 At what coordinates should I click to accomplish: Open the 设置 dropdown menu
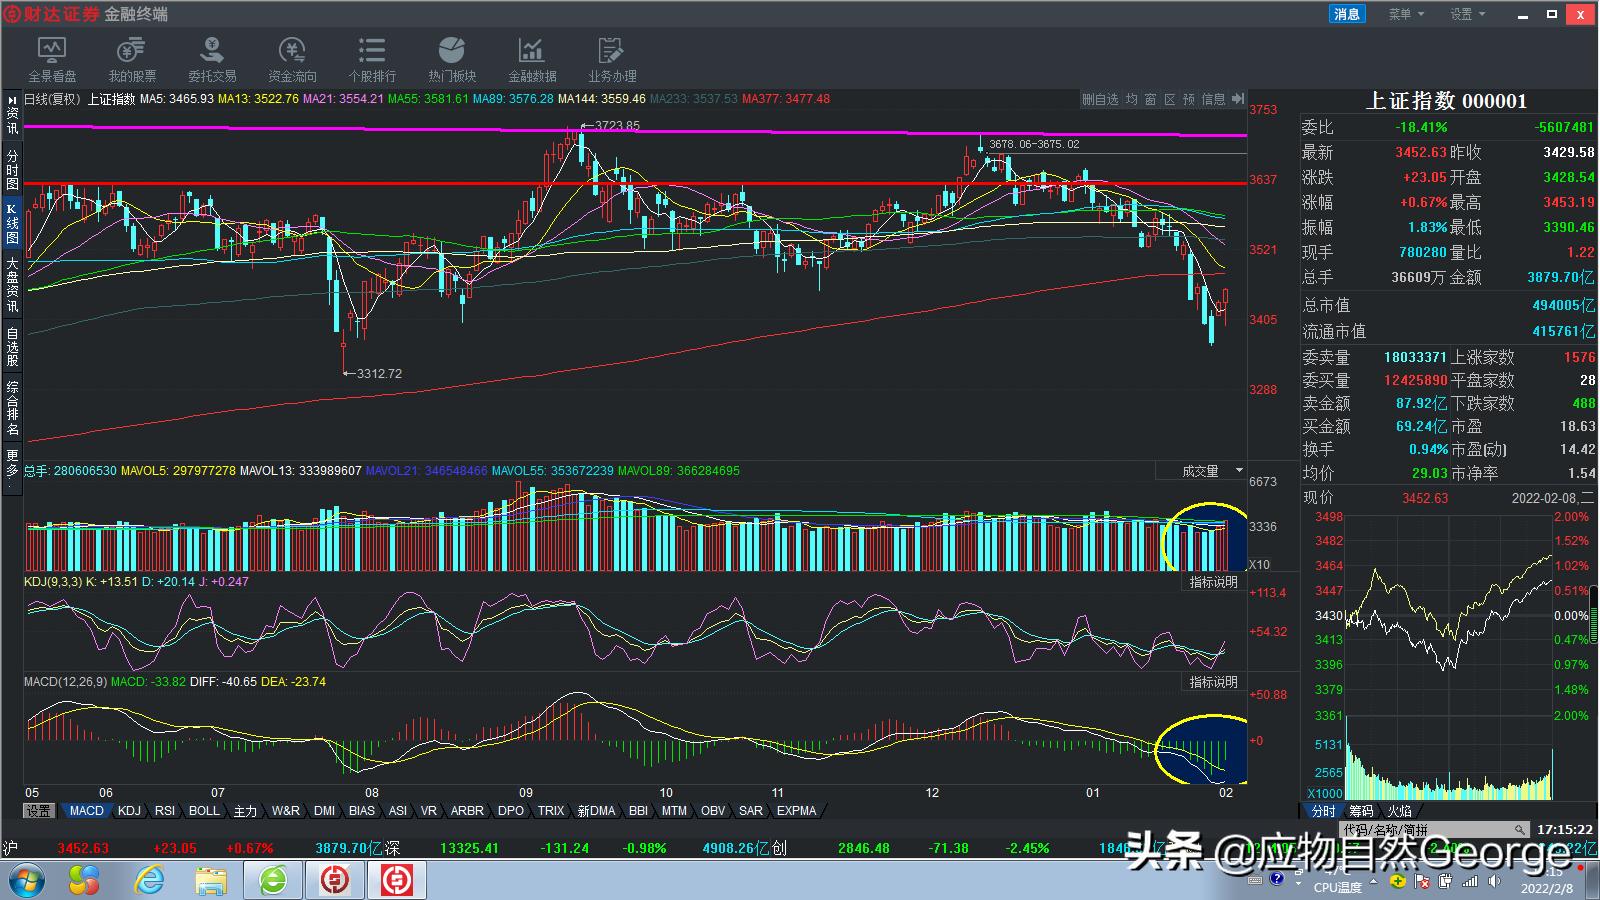(x=1464, y=14)
